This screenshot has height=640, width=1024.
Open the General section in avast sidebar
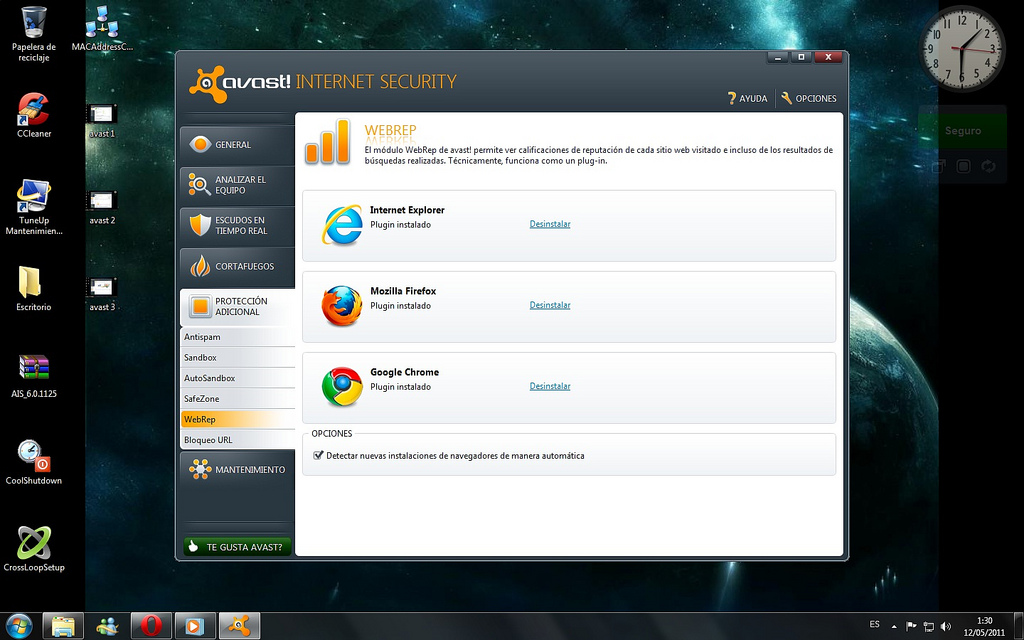(x=238, y=144)
